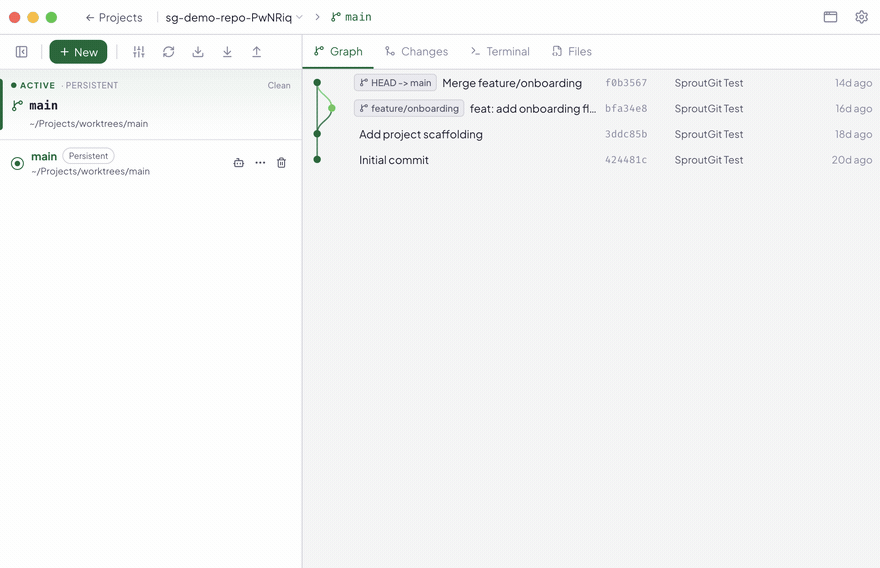Click the Persistent badge on main worktree
The image size is (880, 568).
coord(88,156)
